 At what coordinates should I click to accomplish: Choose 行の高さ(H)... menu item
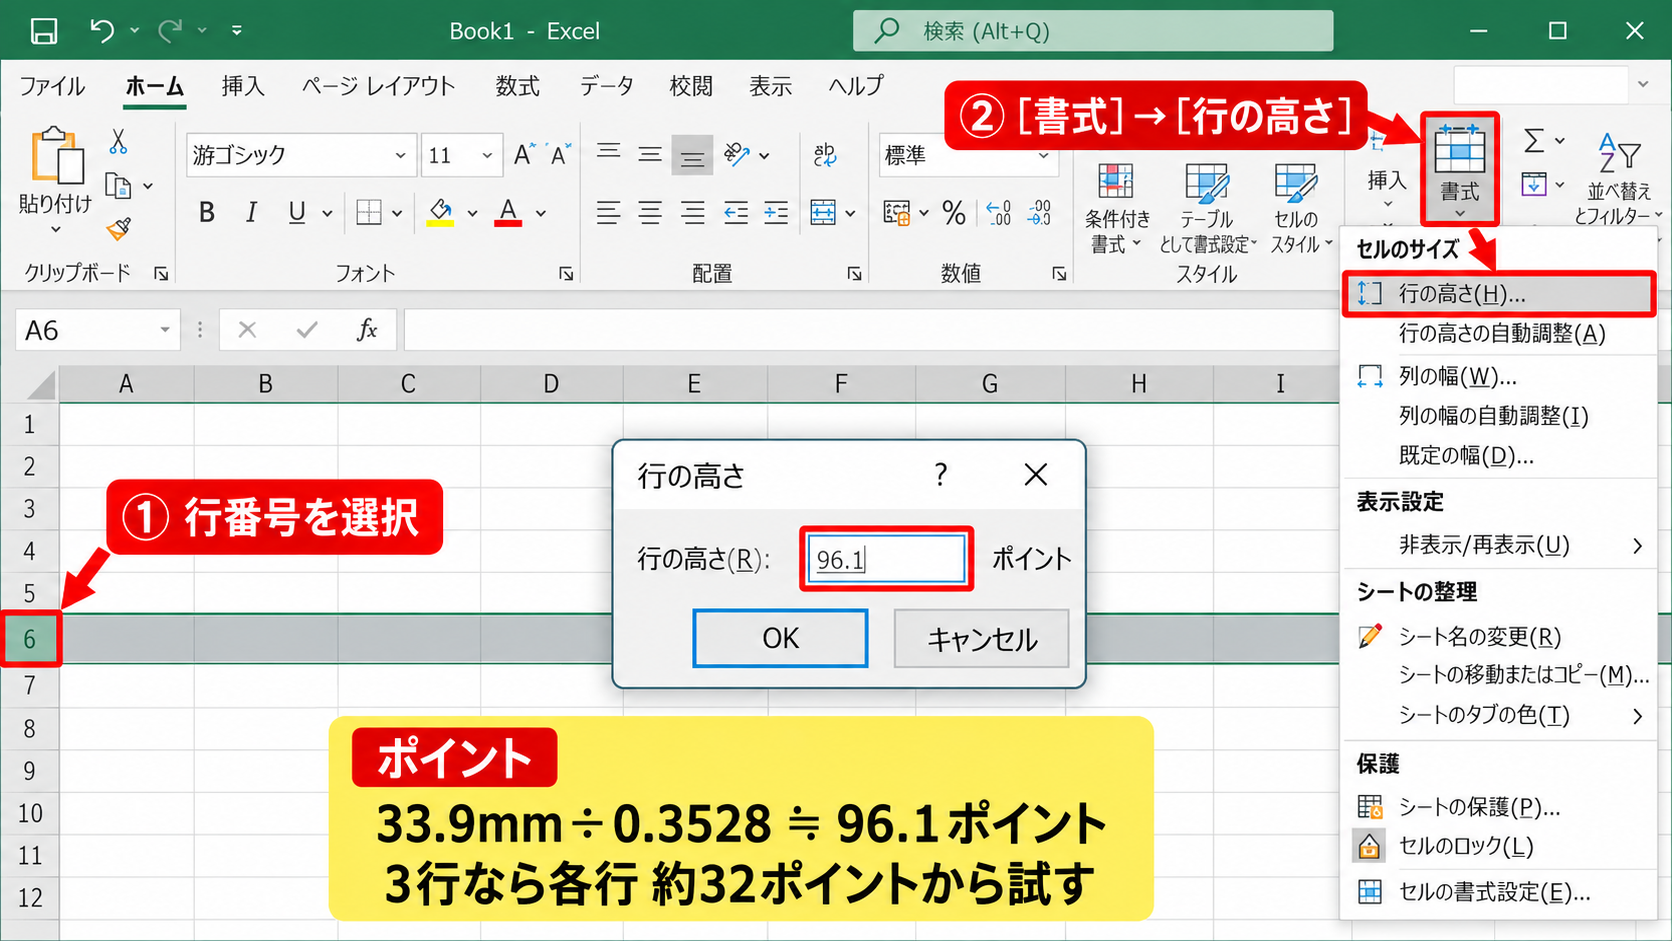[x=1499, y=294]
